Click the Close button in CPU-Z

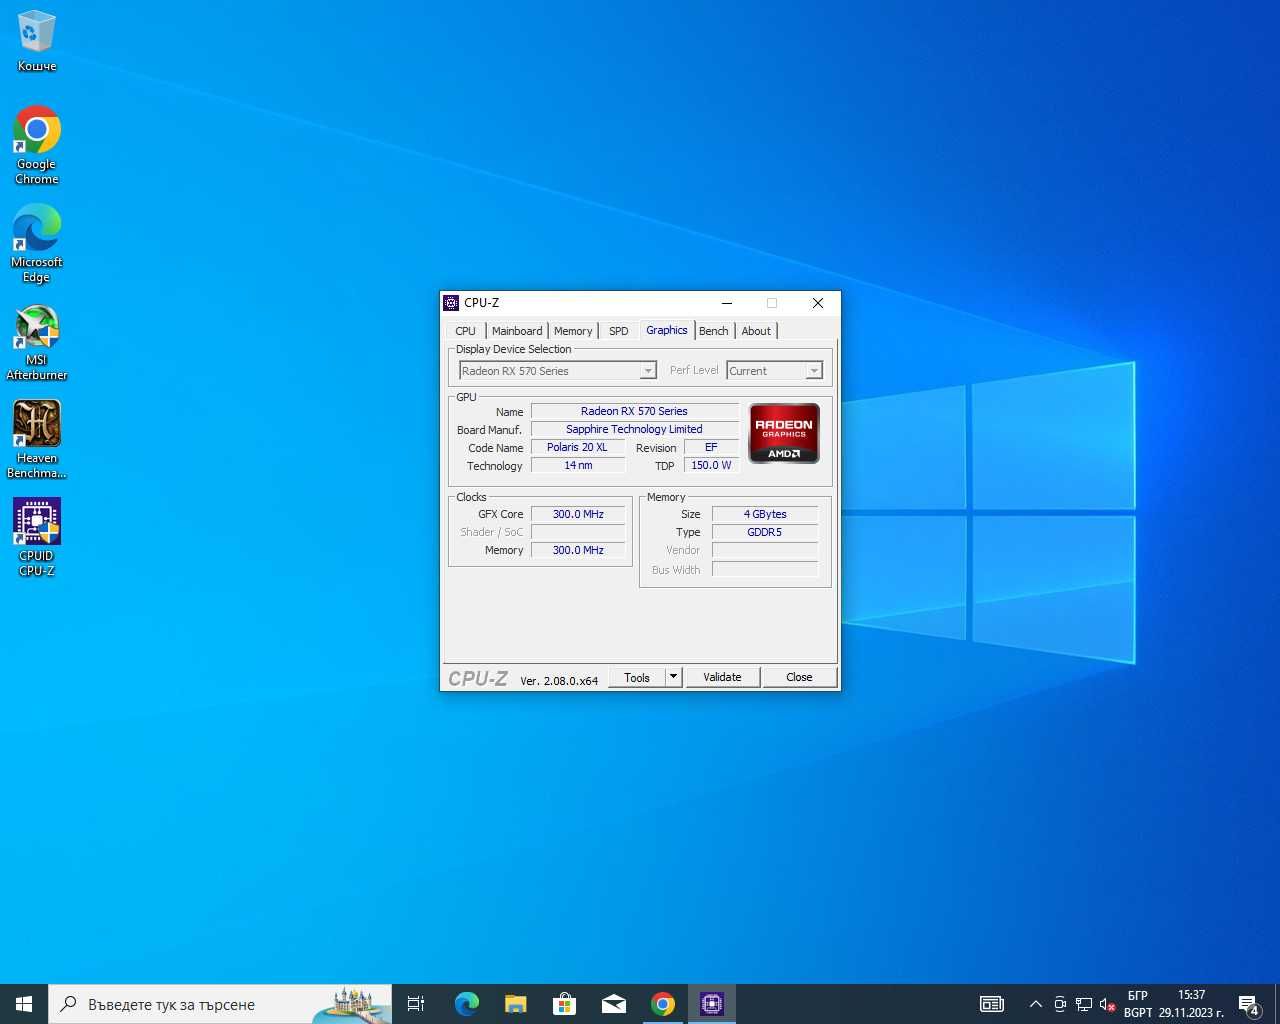coord(799,677)
